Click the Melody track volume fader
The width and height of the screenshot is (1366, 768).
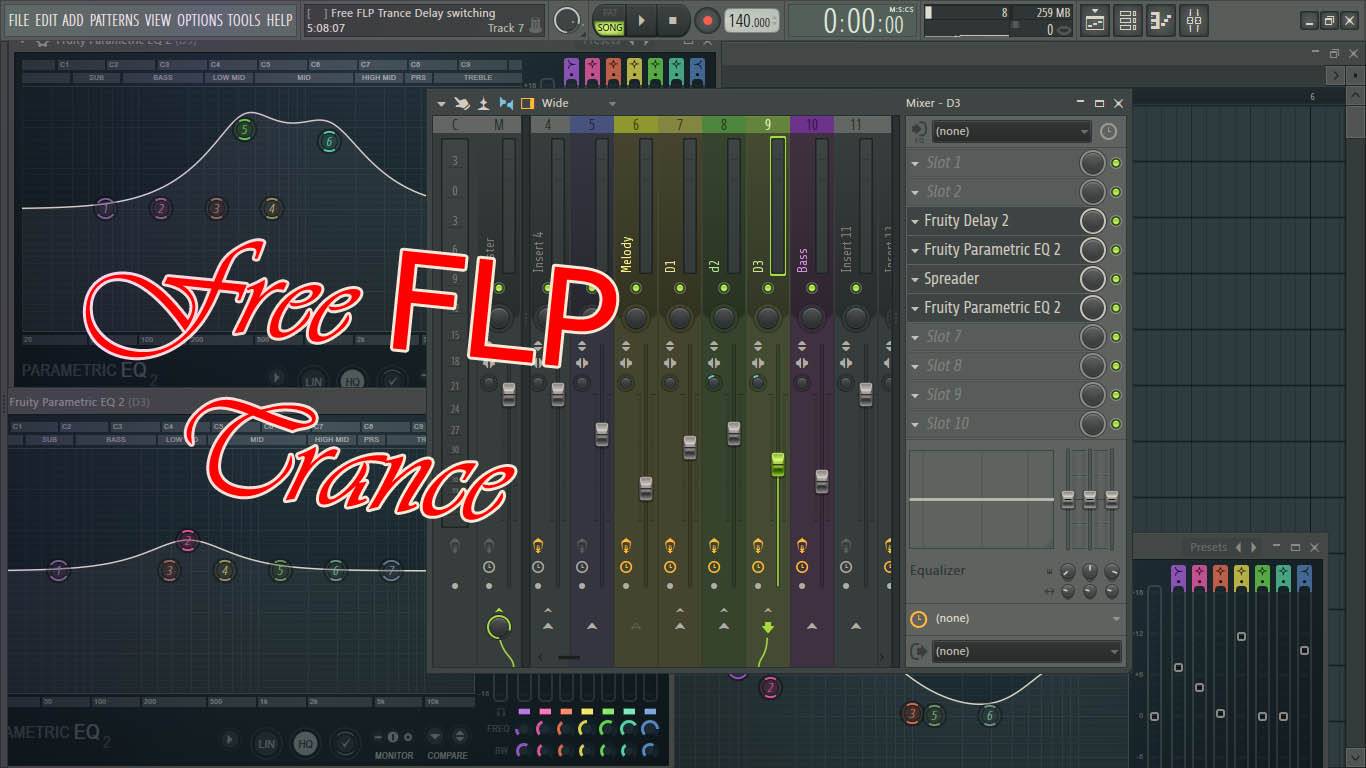click(x=645, y=488)
